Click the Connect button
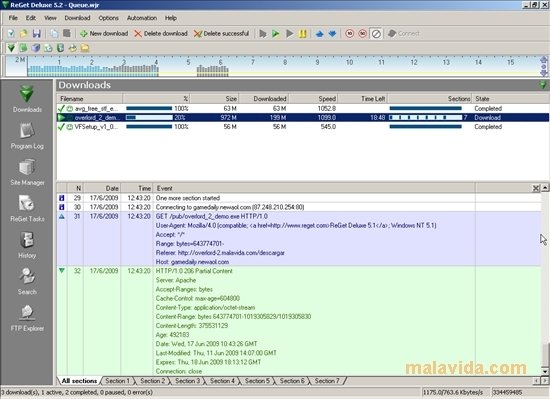 (404, 34)
